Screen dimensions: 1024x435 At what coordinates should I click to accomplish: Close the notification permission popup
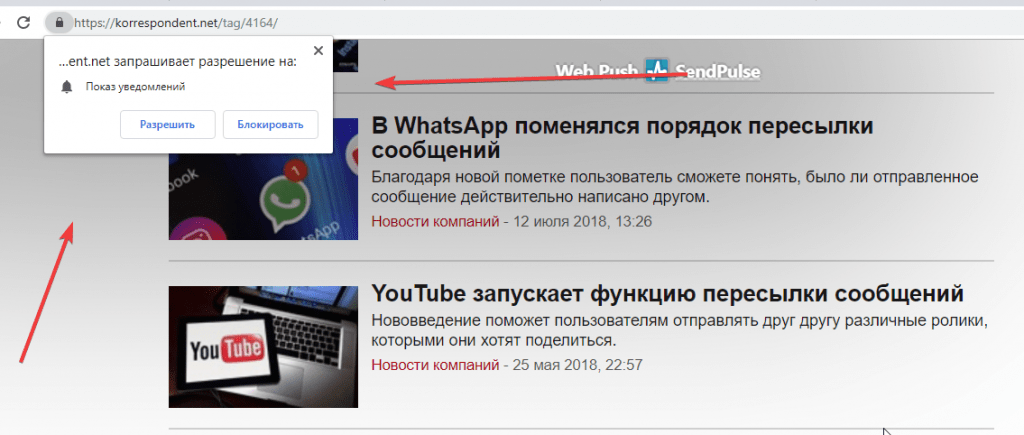tap(318, 51)
